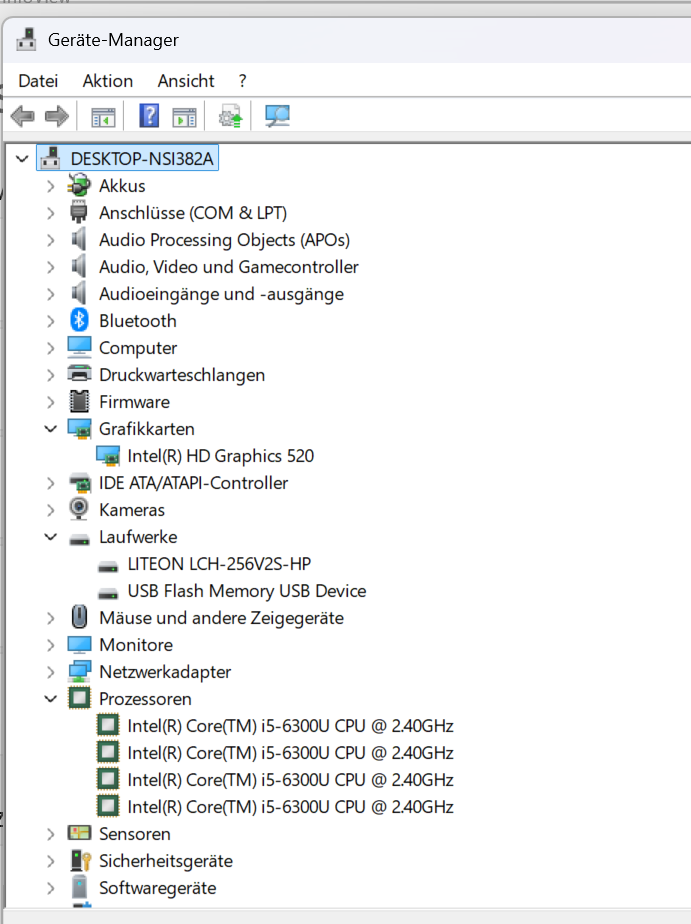Open the Help toolbar icon with question mark
This screenshot has width=691, height=924.
[x=149, y=116]
